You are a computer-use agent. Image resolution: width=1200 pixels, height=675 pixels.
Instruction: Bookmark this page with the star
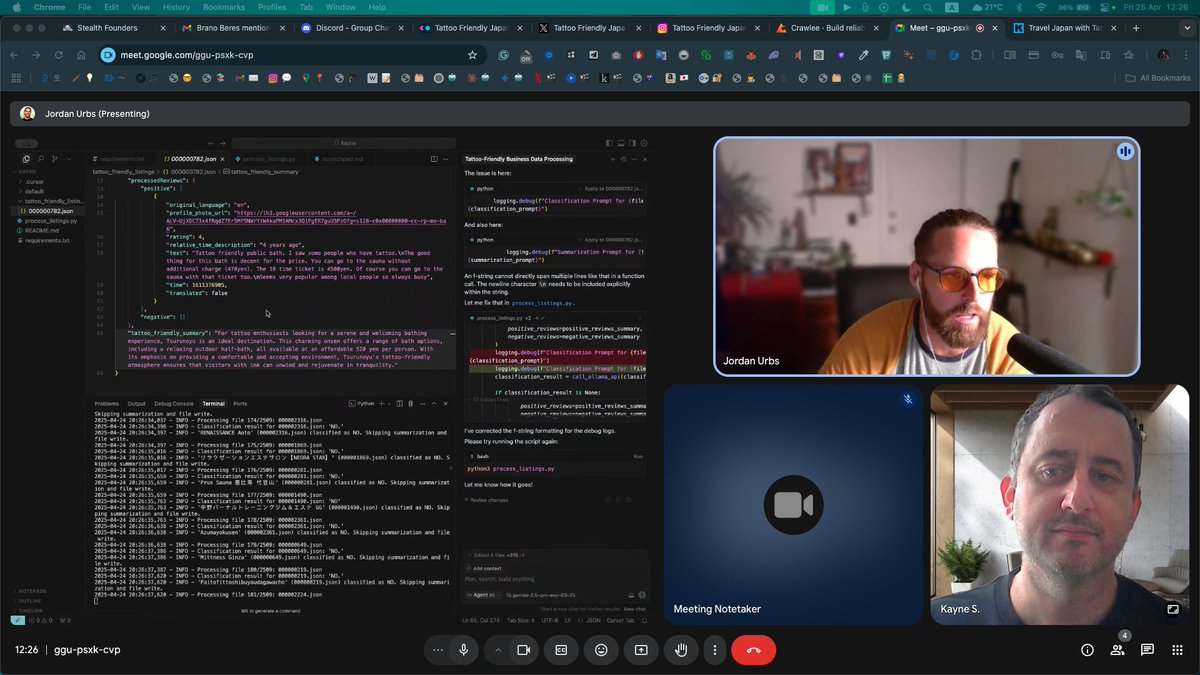(472, 55)
